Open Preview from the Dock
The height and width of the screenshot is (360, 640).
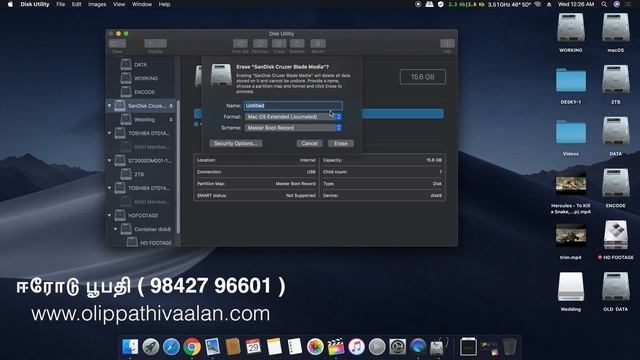[x=212, y=347]
